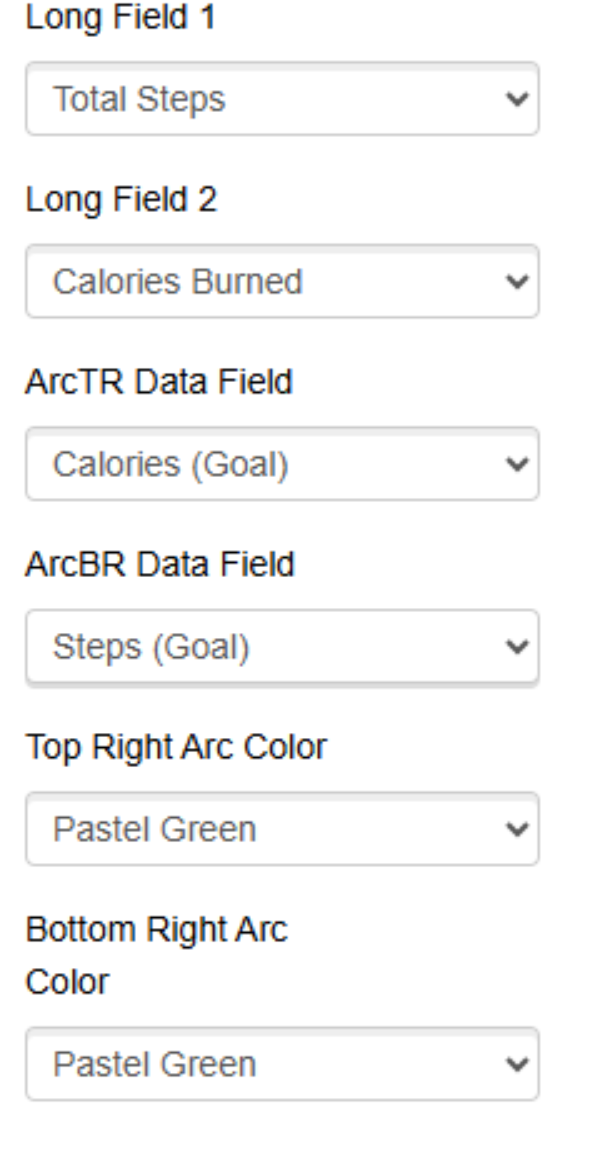Image resolution: width=615 pixels, height=1152 pixels.
Task: Open the Bottom Right Arc Color dropdown
Action: [282, 1064]
